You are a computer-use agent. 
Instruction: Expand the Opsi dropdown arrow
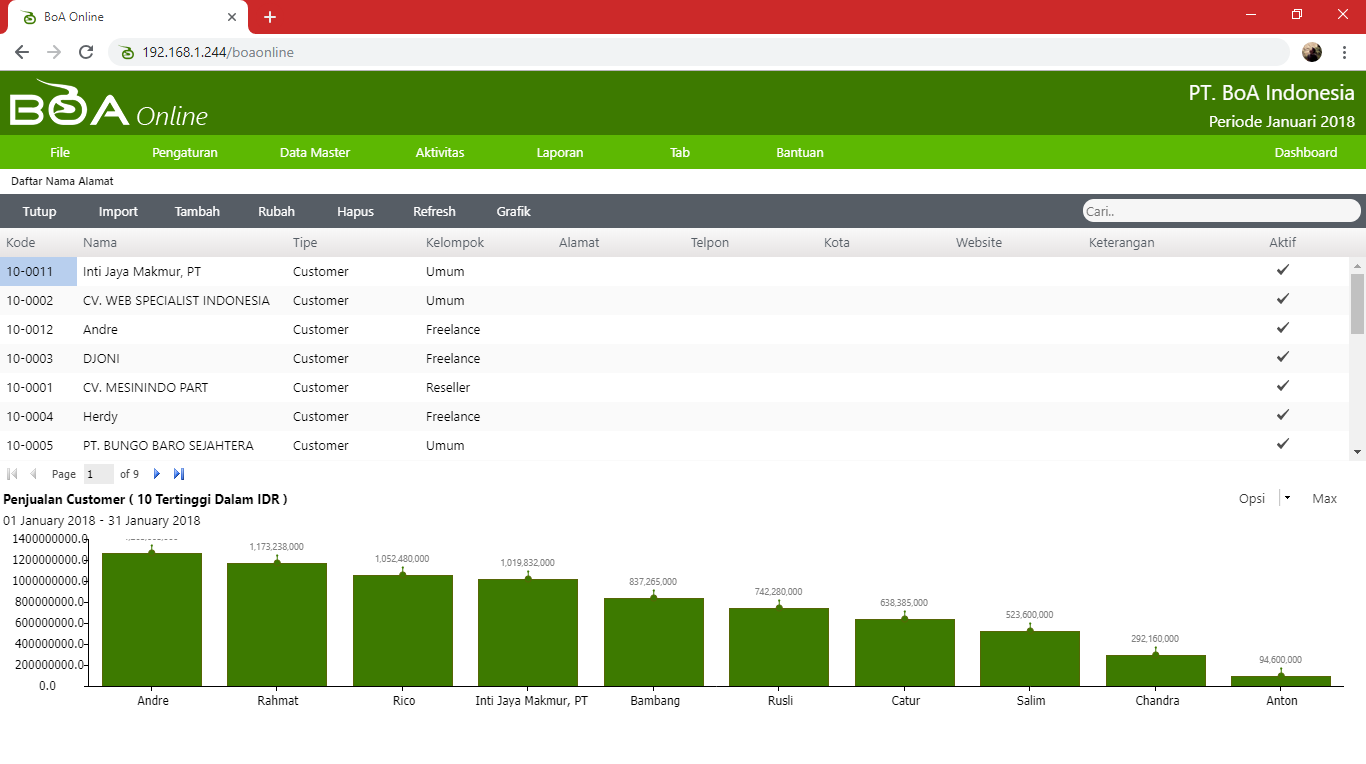tap(1287, 498)
